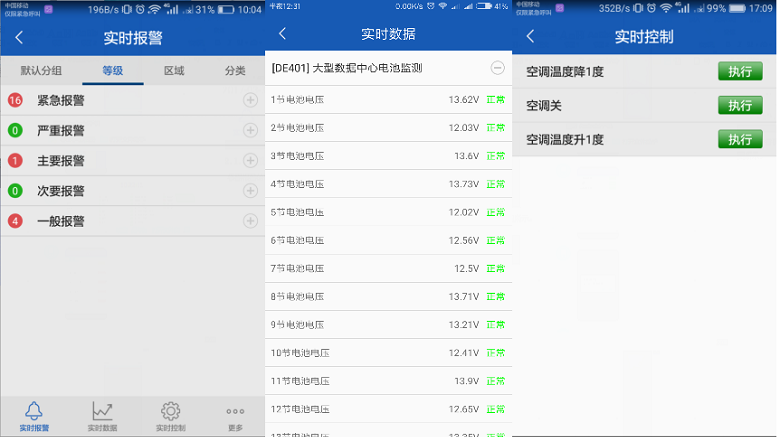Go back from the 实时控制 screen
The height and width of the screenshot is (437, 777).
click(x=530, y=37)
